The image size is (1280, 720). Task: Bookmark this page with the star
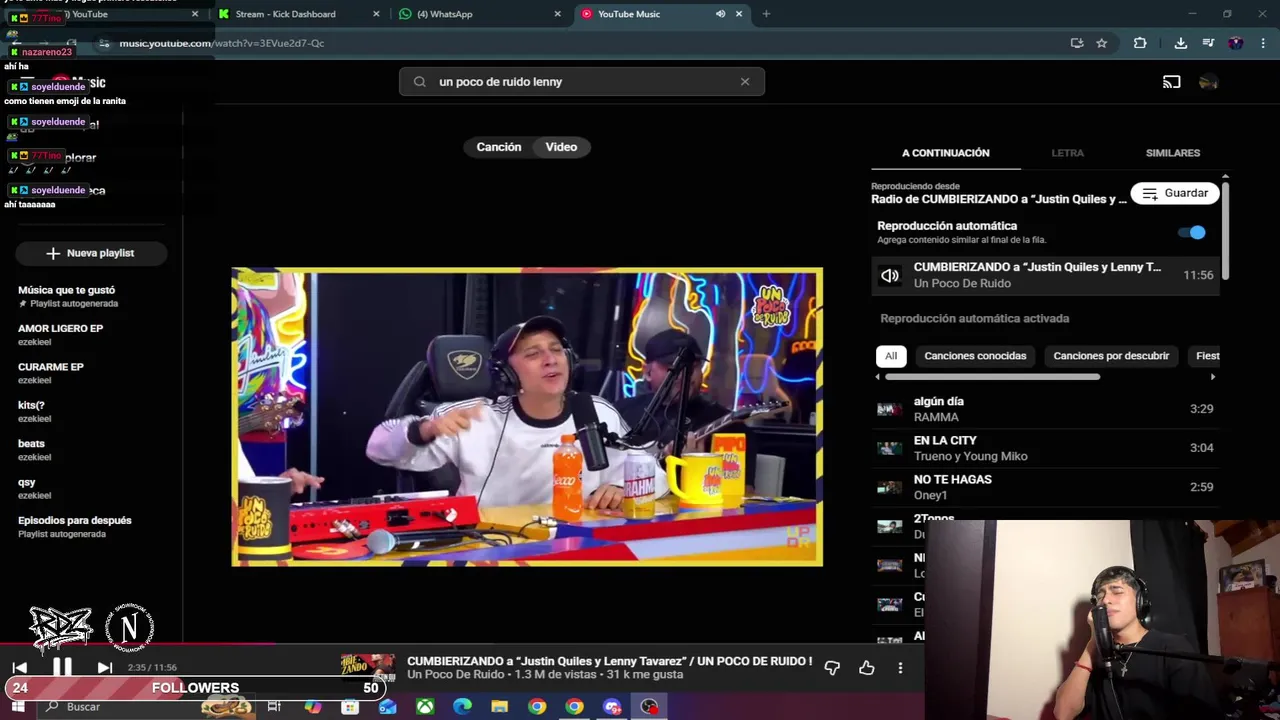[1101, 43]
